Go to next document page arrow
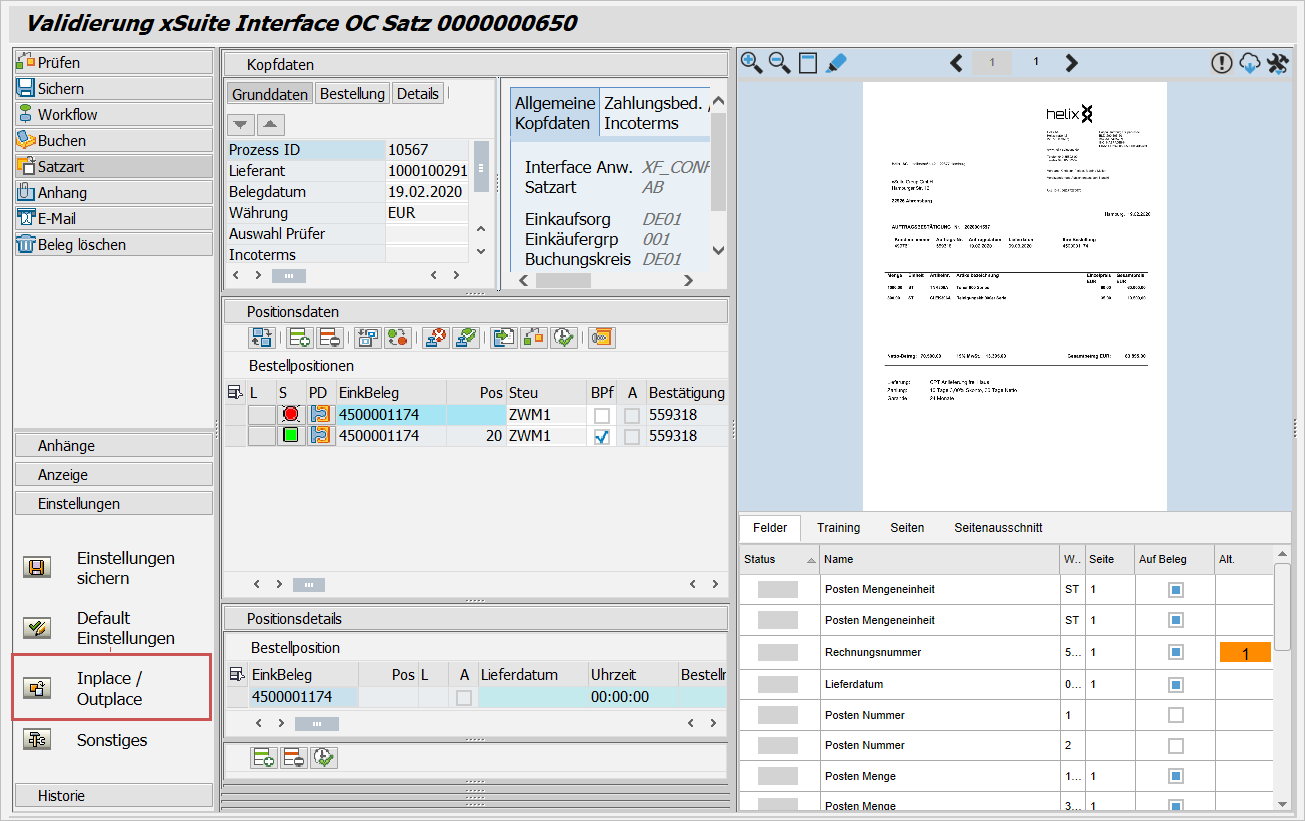 (1071, 63)
